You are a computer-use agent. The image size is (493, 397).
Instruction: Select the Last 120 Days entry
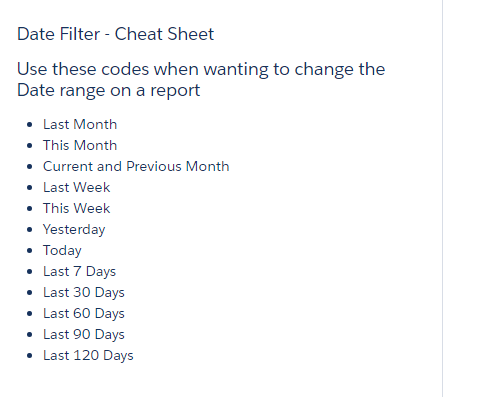tap(88, 356)
